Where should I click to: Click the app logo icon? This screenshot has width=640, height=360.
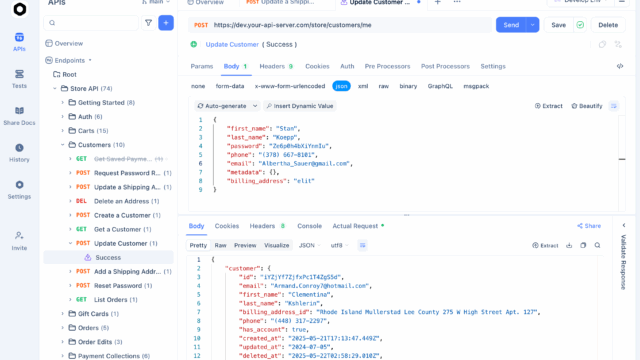[x=20, y=9]
